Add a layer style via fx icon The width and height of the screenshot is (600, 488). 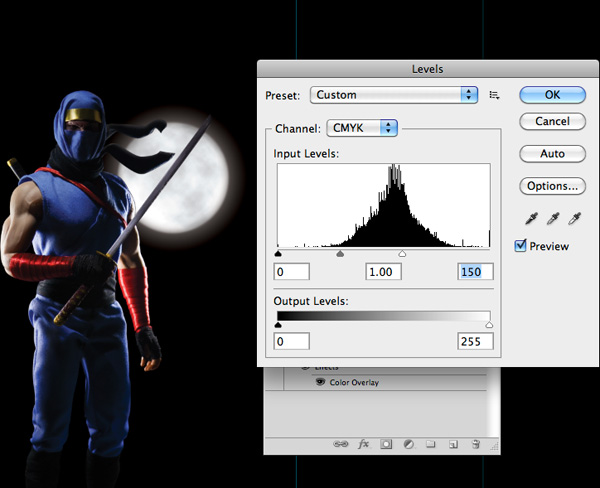pos(363,444)
